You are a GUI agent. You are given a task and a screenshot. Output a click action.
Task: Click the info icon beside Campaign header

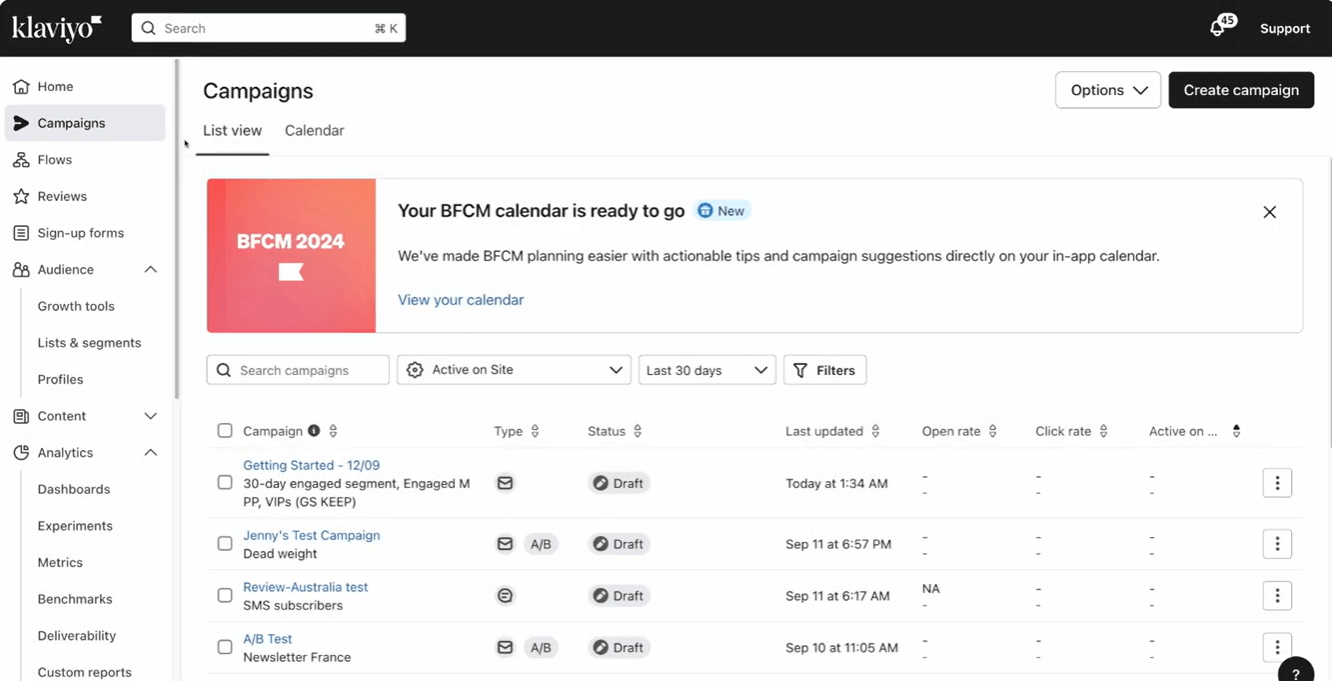click(314, 431)
